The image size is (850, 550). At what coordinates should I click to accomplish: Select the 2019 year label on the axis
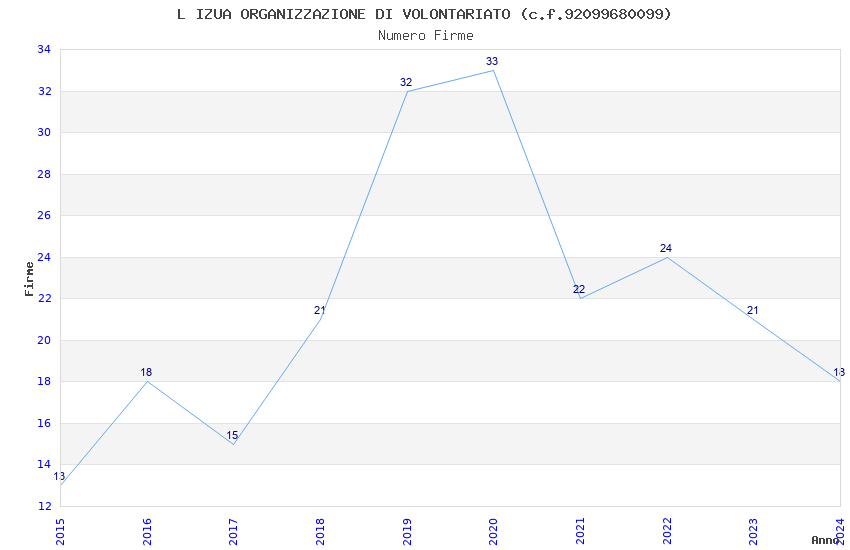coord(407,532)
